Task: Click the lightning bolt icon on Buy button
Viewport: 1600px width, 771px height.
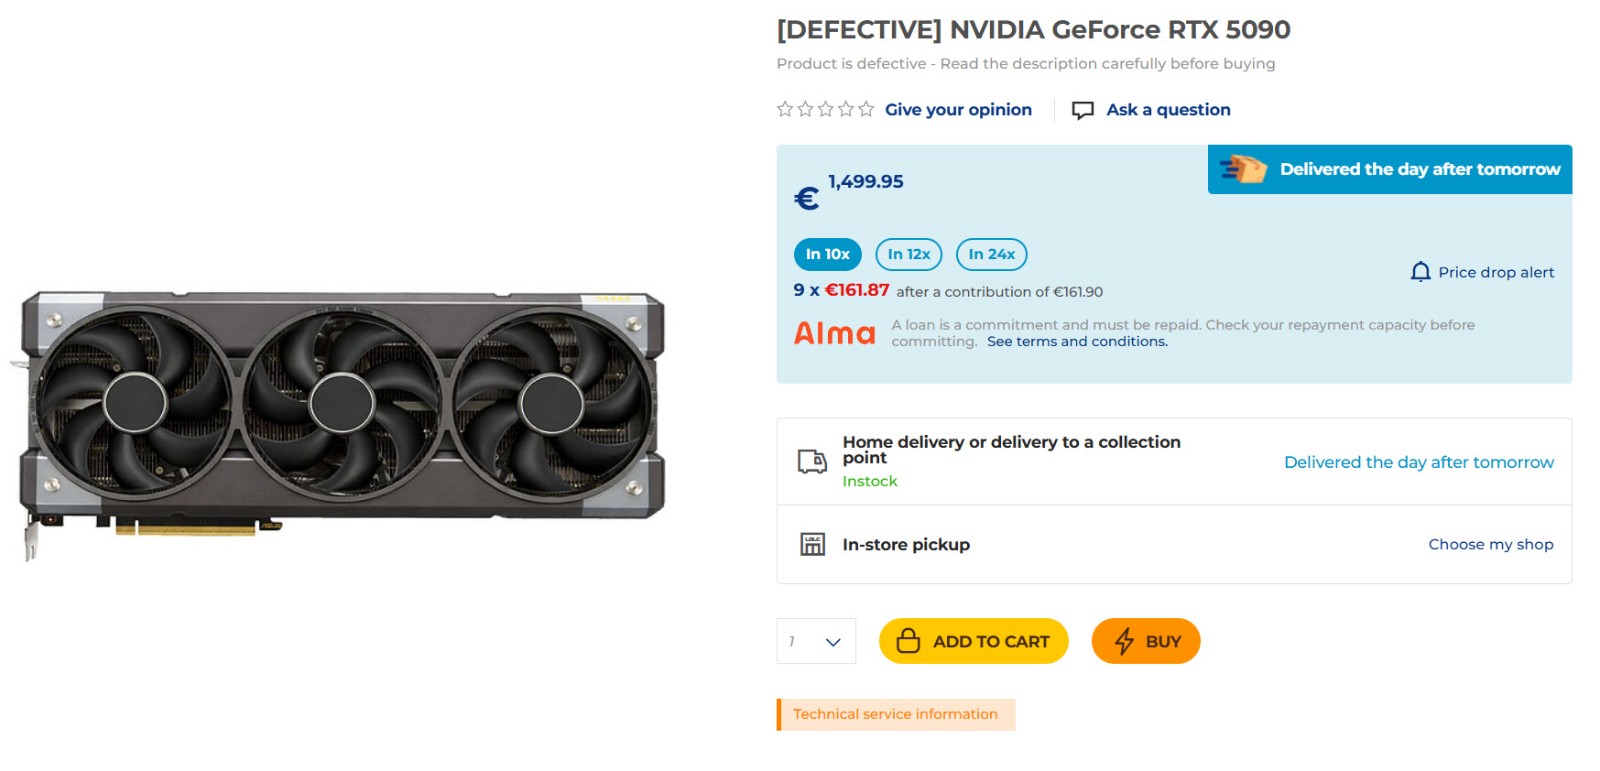Action: 1124,641
